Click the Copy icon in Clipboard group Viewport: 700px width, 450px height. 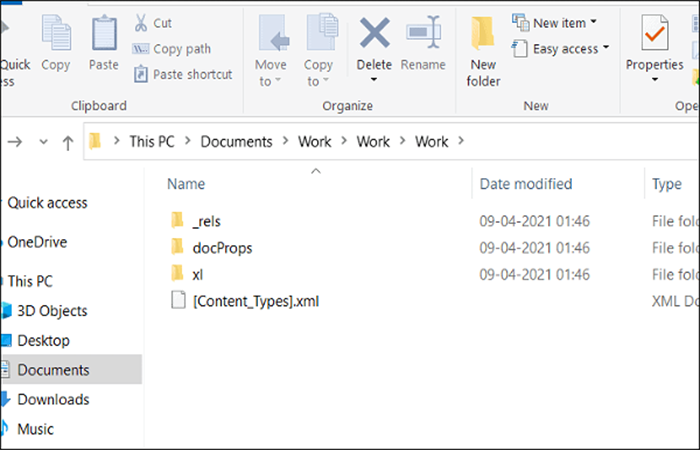[56, 33]
